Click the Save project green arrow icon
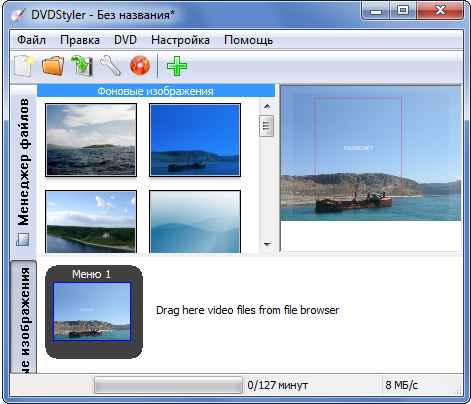The height and width of the screenshot is (404, 471). (x=82, y=66)
